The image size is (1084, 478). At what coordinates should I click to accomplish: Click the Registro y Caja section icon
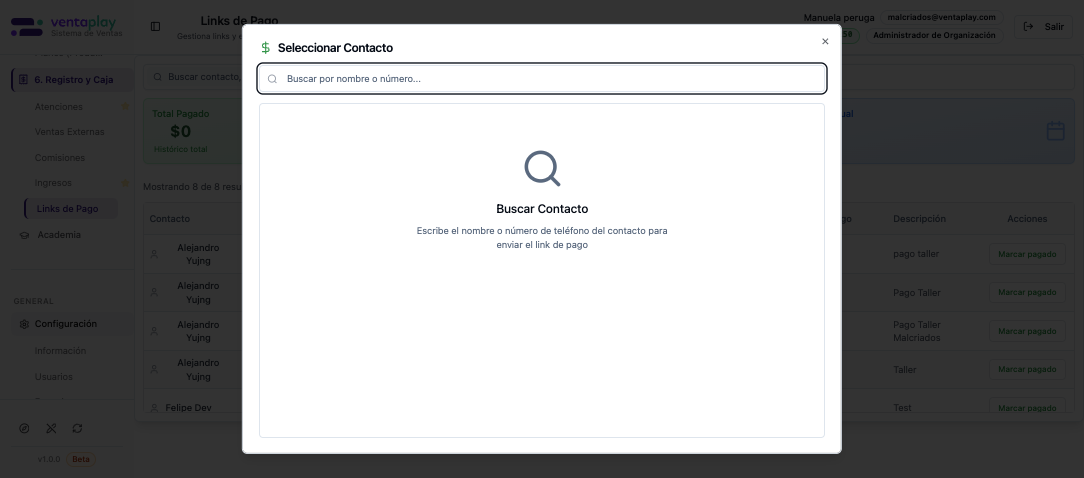coord(23,80)
